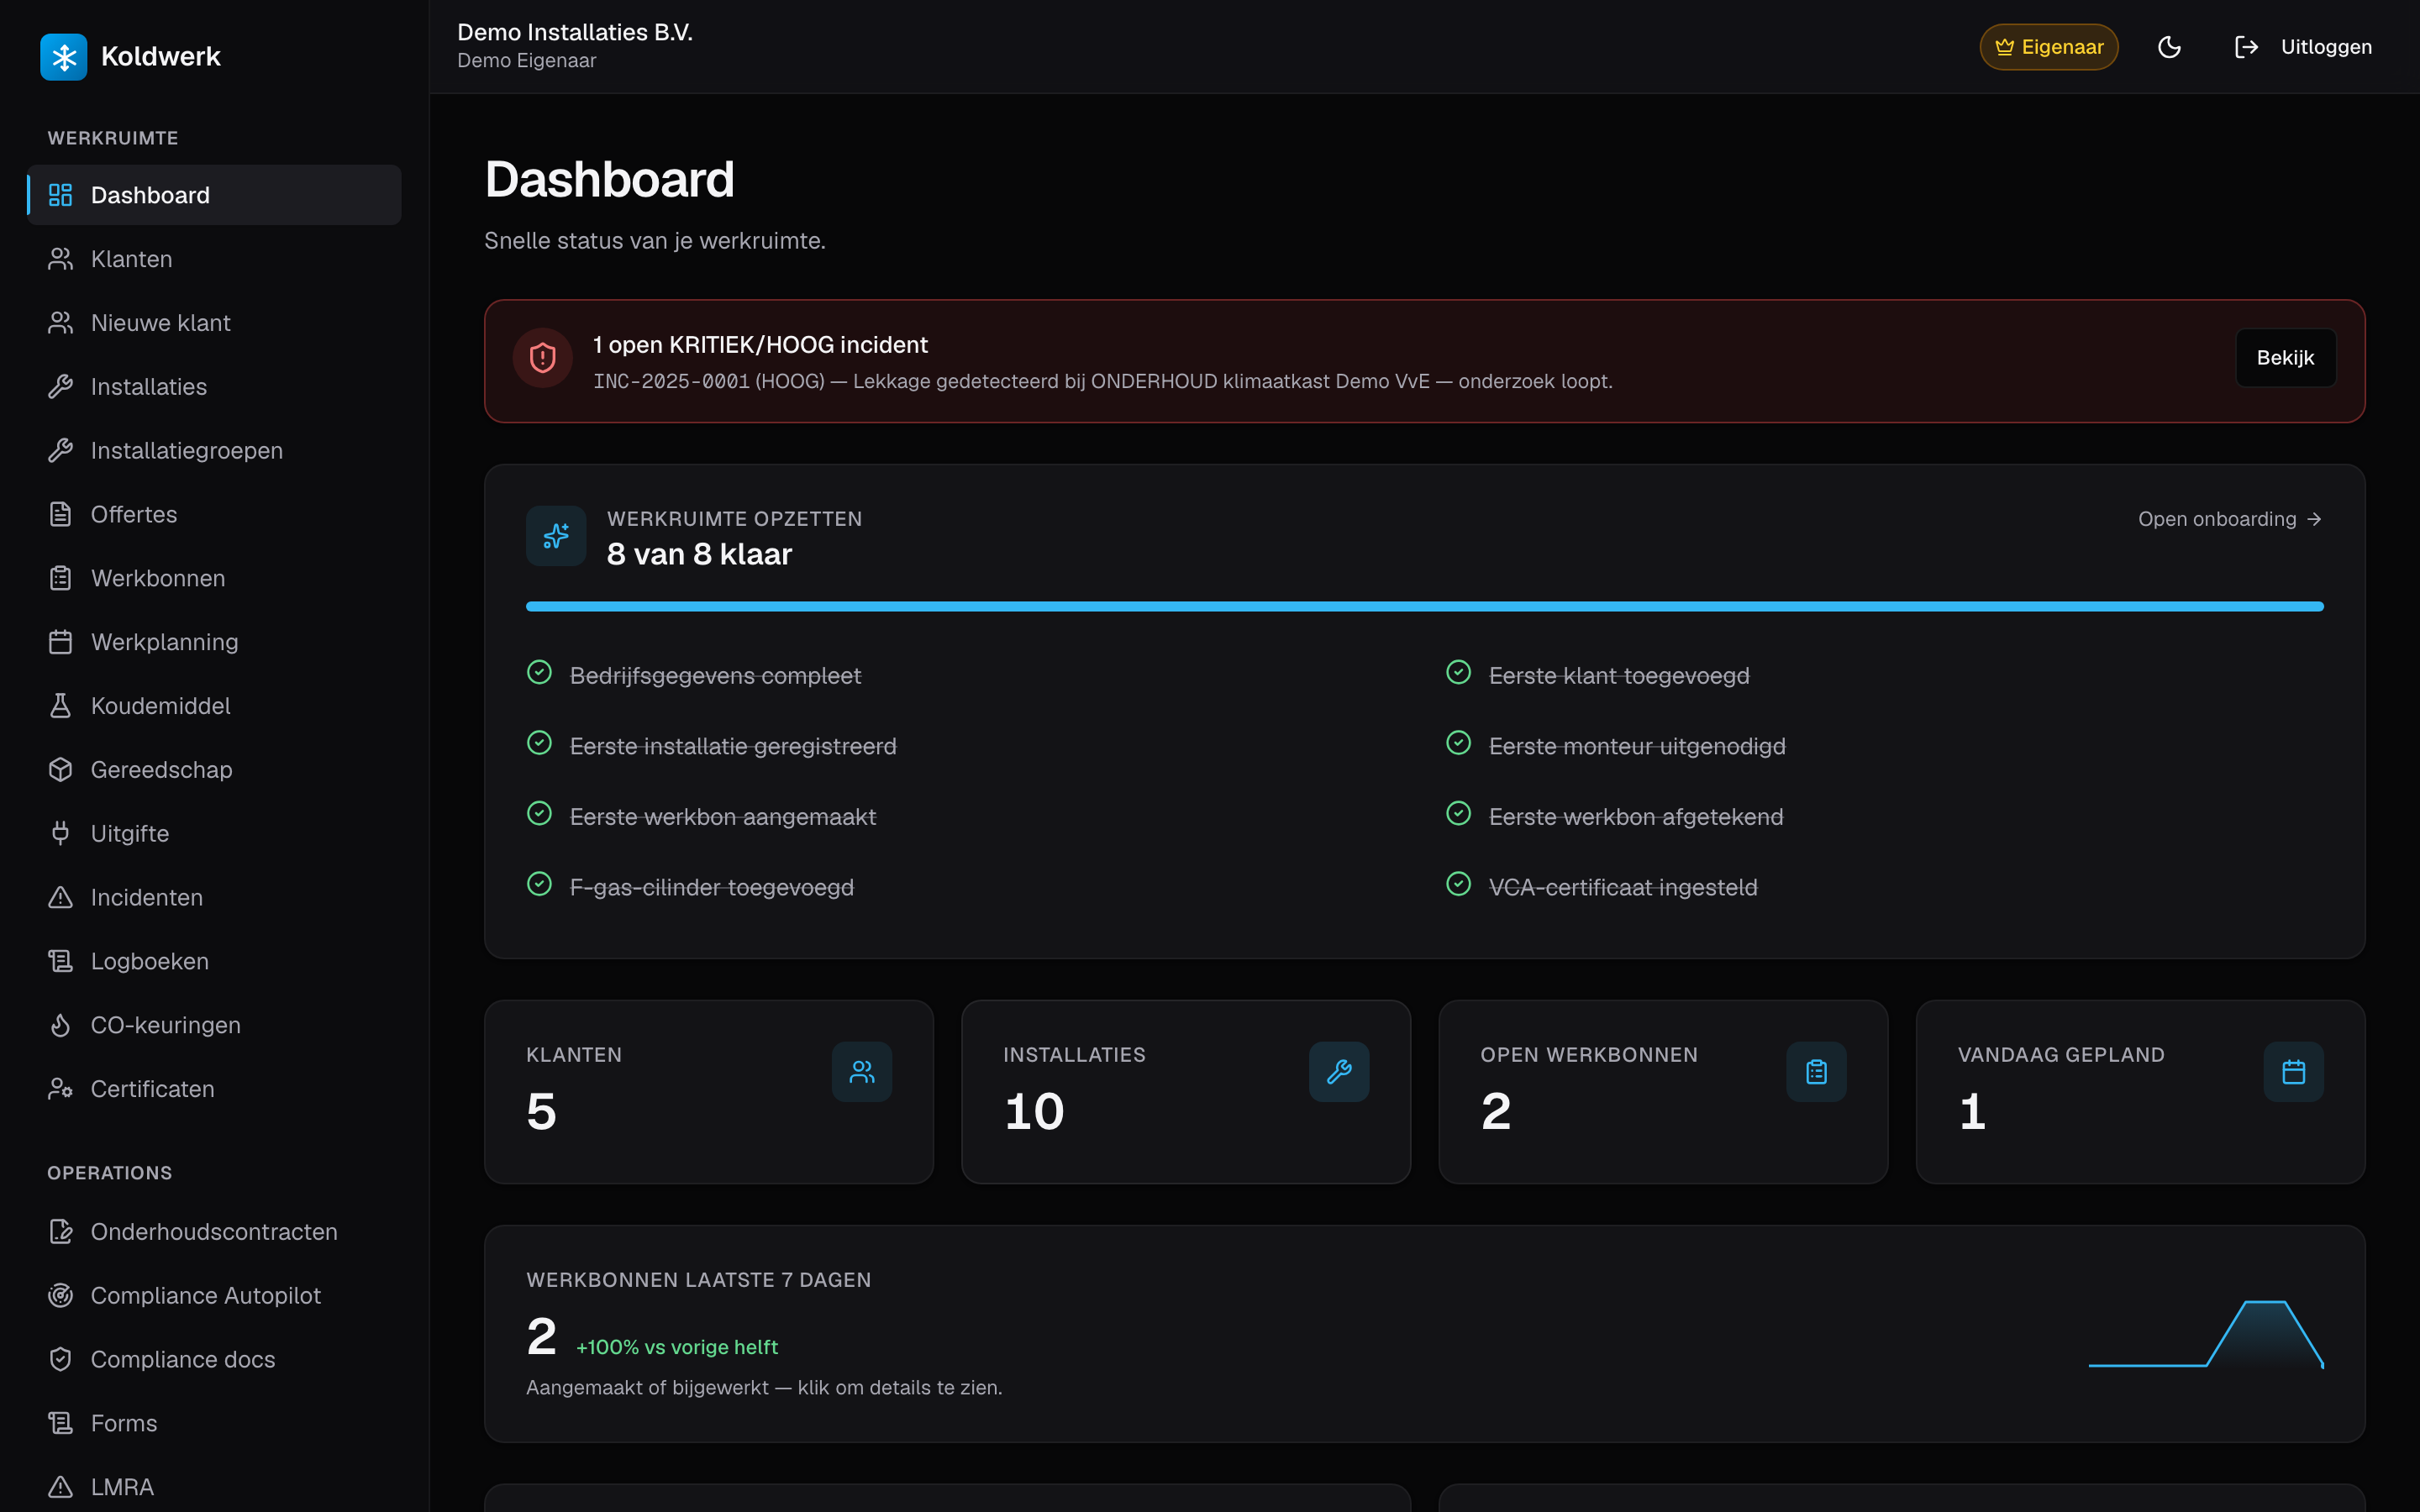
Task: Click 'Eerste monteur uitgenodigd' checklist text
Action: coord(1637,746)
